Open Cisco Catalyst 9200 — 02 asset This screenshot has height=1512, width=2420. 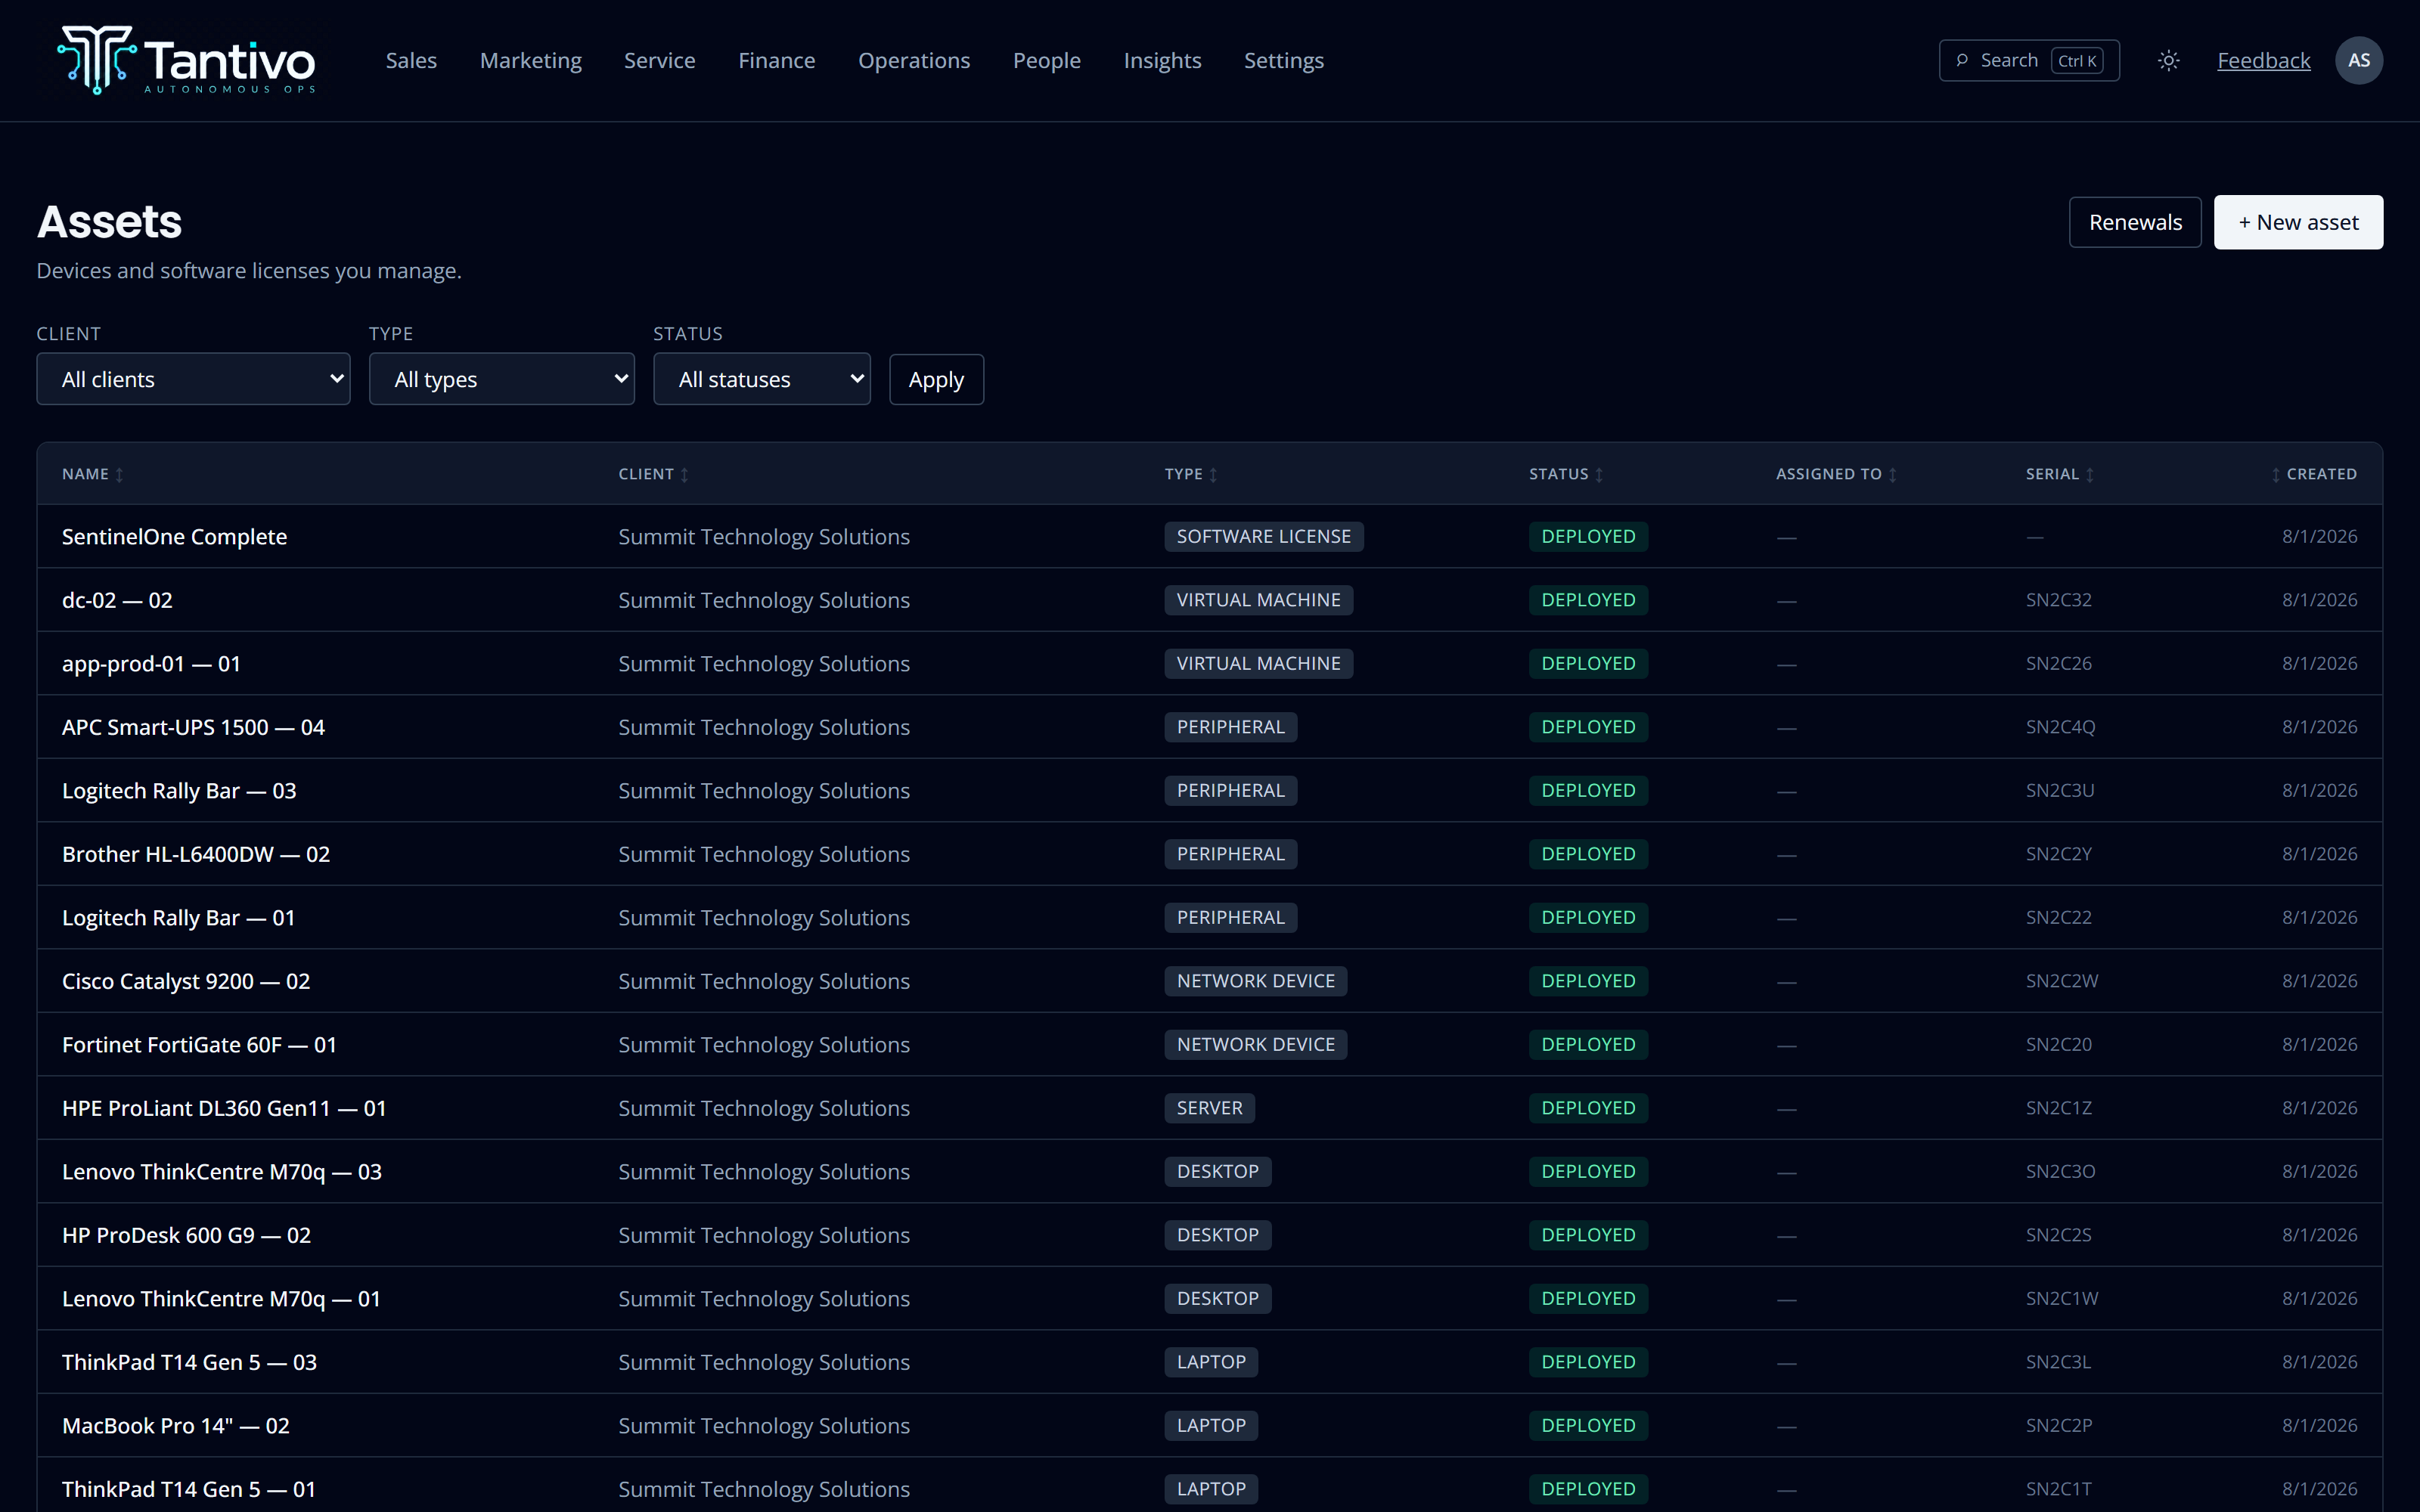pyautogui.click(x=186, y=981)
